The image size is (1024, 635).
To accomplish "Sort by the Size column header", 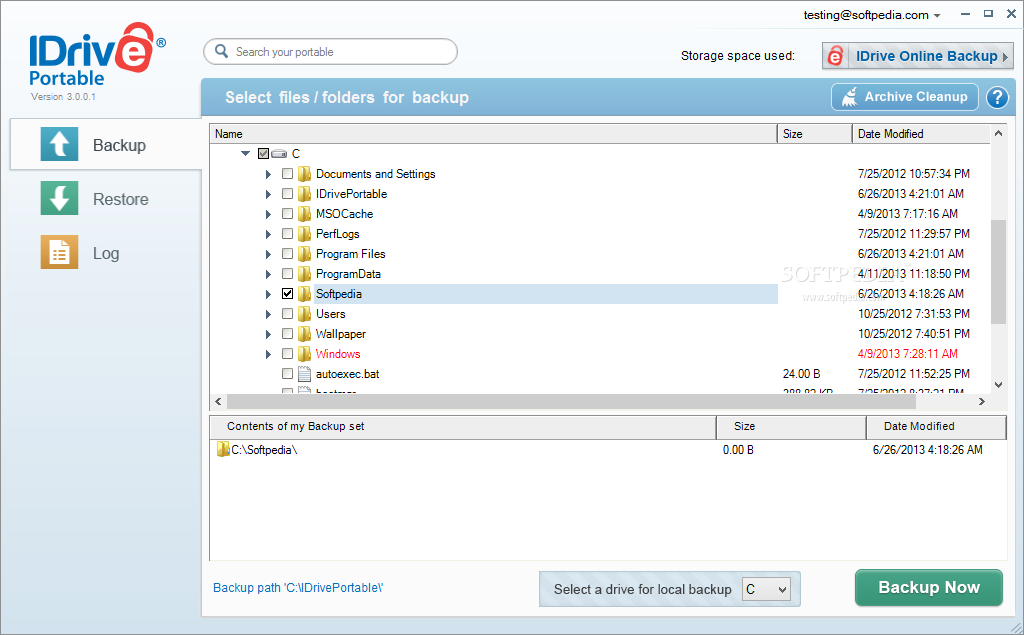I will click(814, 134).
